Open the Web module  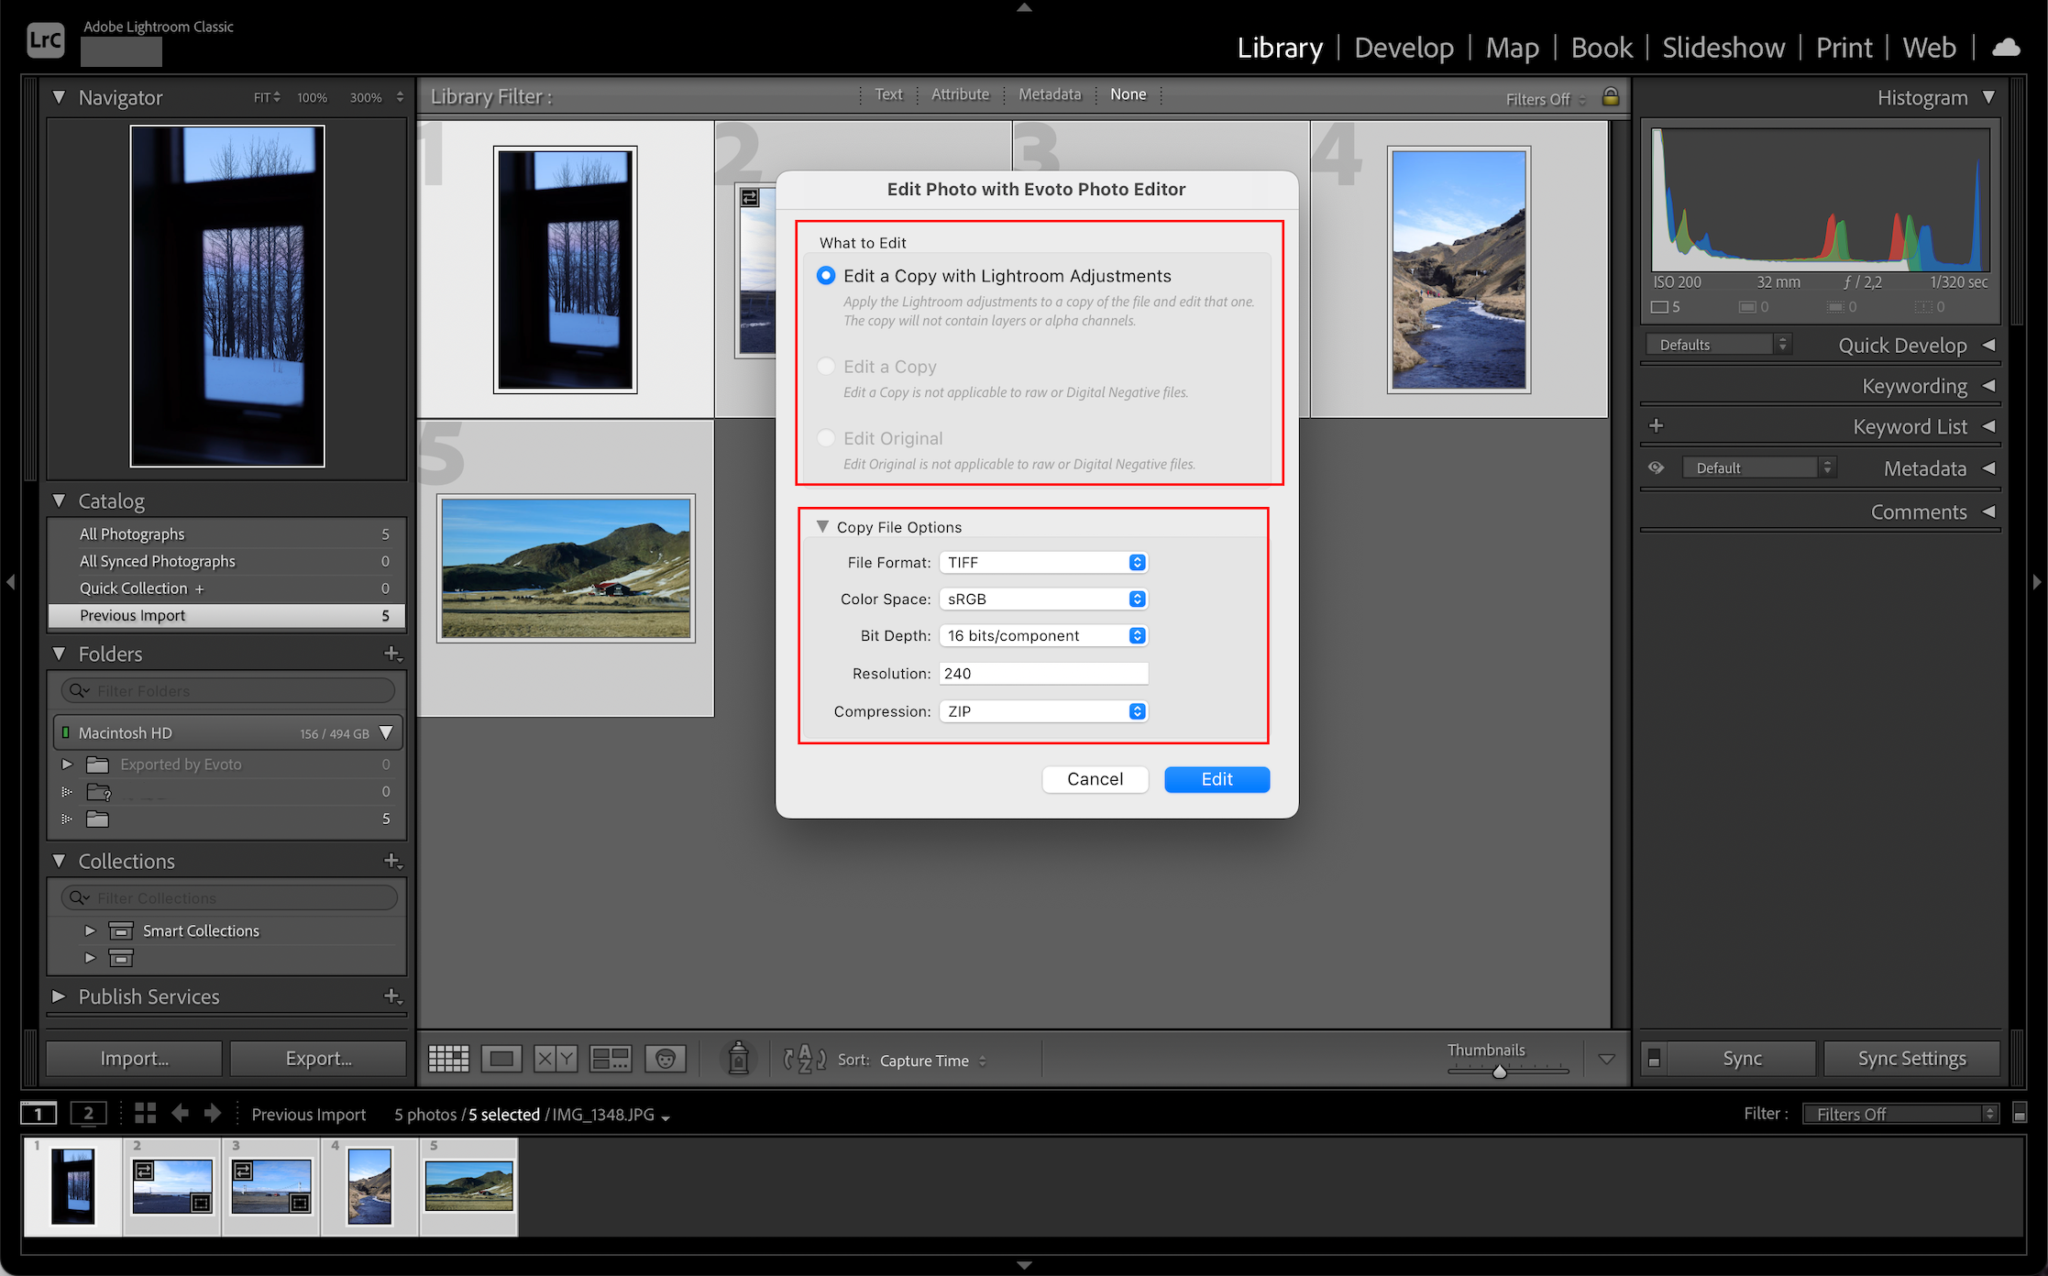(x=1929, y=47)
